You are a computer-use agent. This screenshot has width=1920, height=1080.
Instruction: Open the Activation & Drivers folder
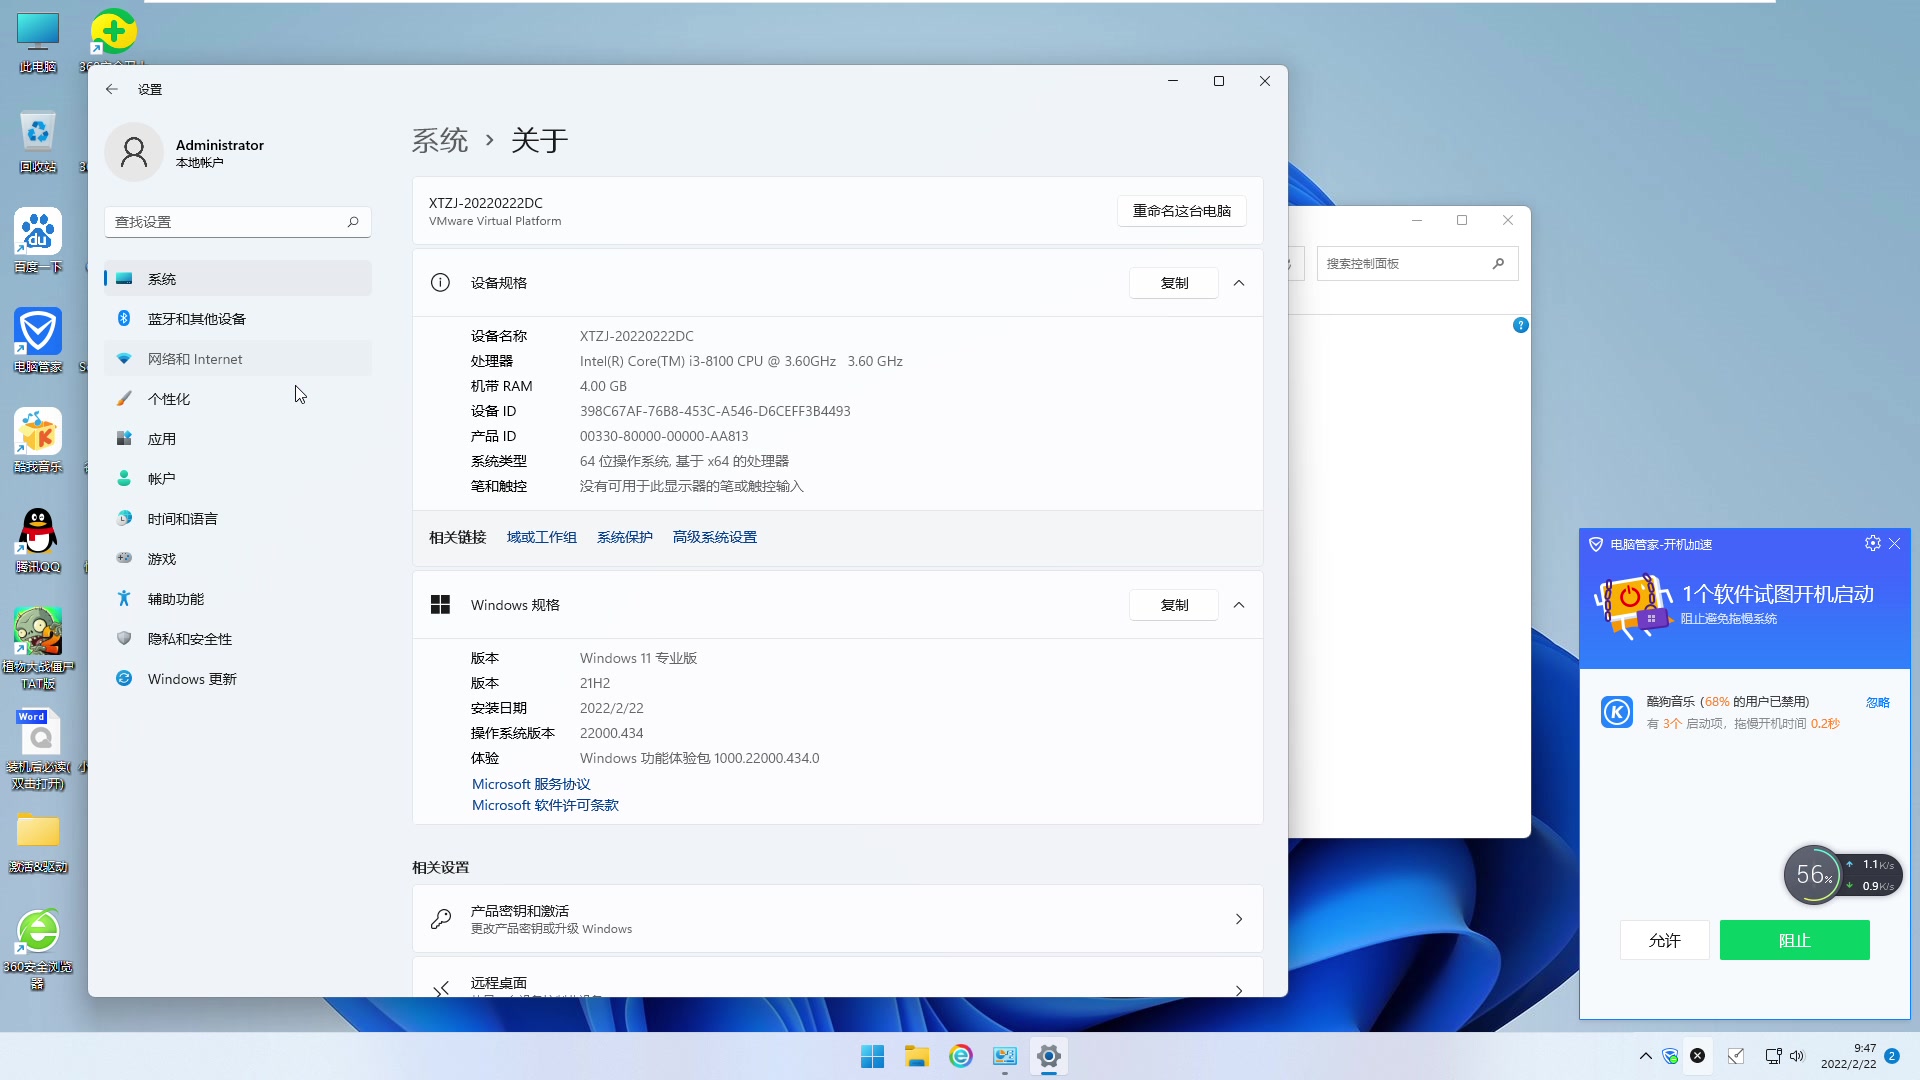(38, 841)
